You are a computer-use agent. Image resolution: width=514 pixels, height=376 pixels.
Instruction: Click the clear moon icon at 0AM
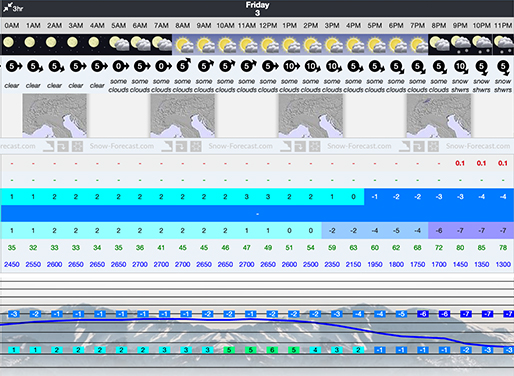click(8, 43)
